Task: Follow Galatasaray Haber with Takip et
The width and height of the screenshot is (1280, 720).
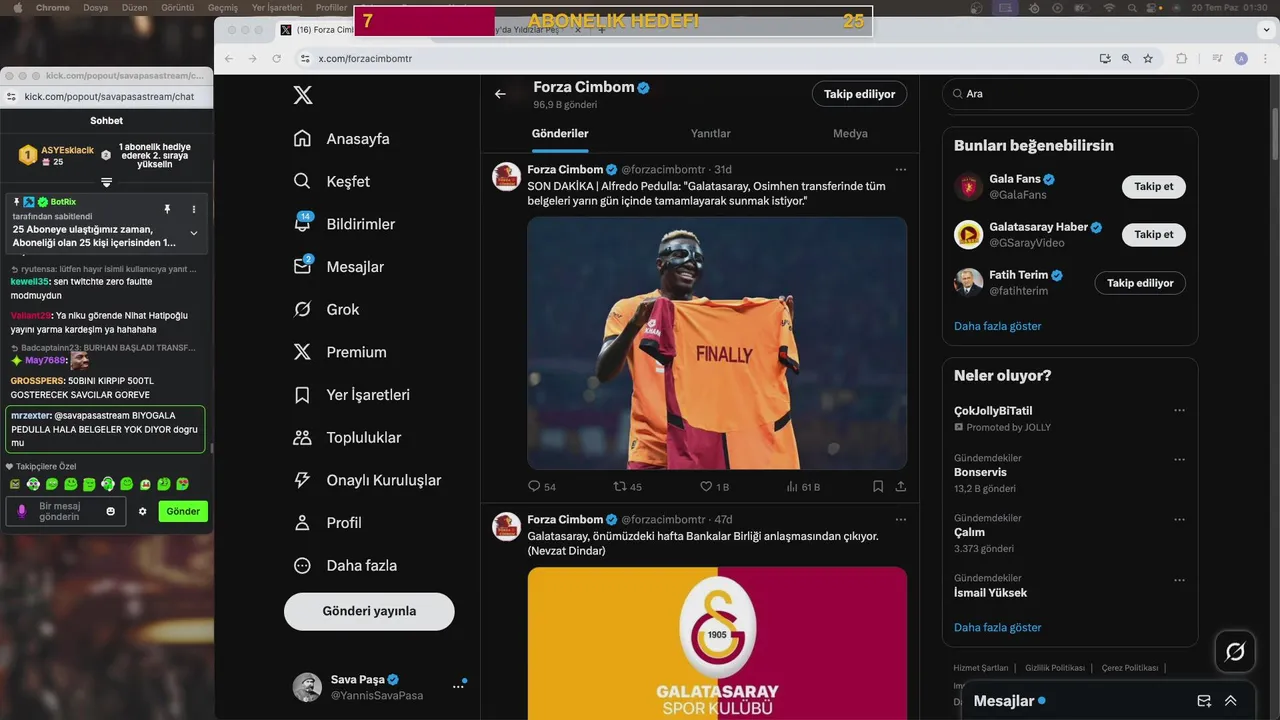Action: 1154,234
